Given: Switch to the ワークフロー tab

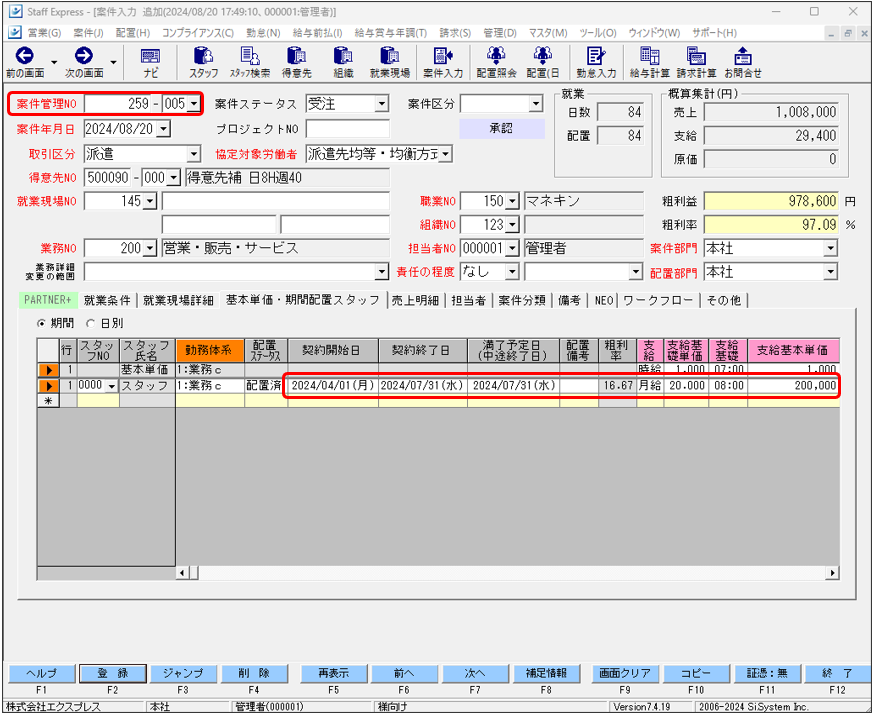Looking at the screenshot, I should point(658,301).
